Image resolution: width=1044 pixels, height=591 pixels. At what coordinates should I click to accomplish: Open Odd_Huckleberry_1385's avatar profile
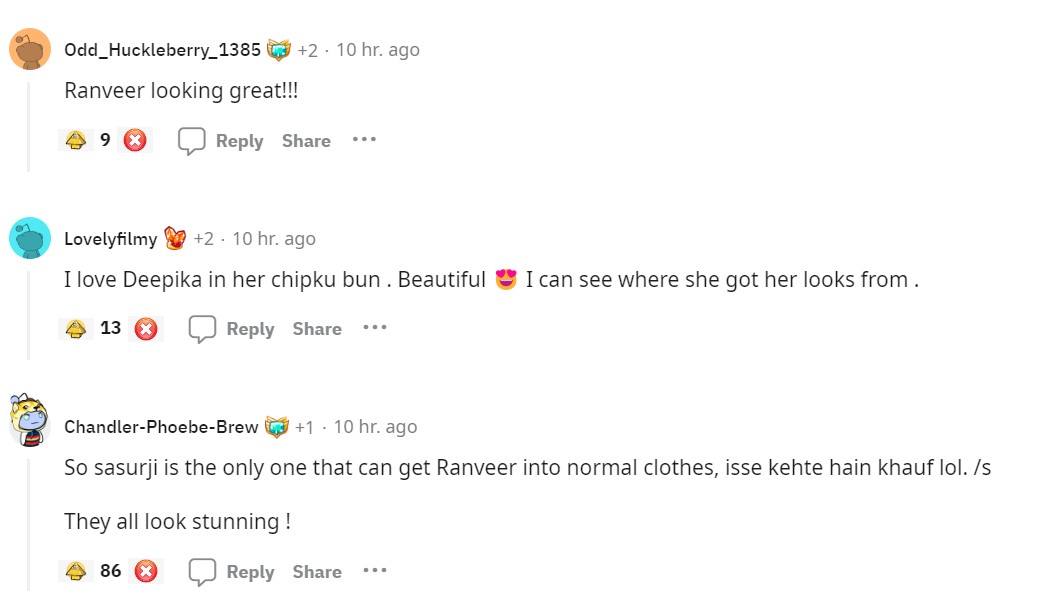[x=30, y=49]
